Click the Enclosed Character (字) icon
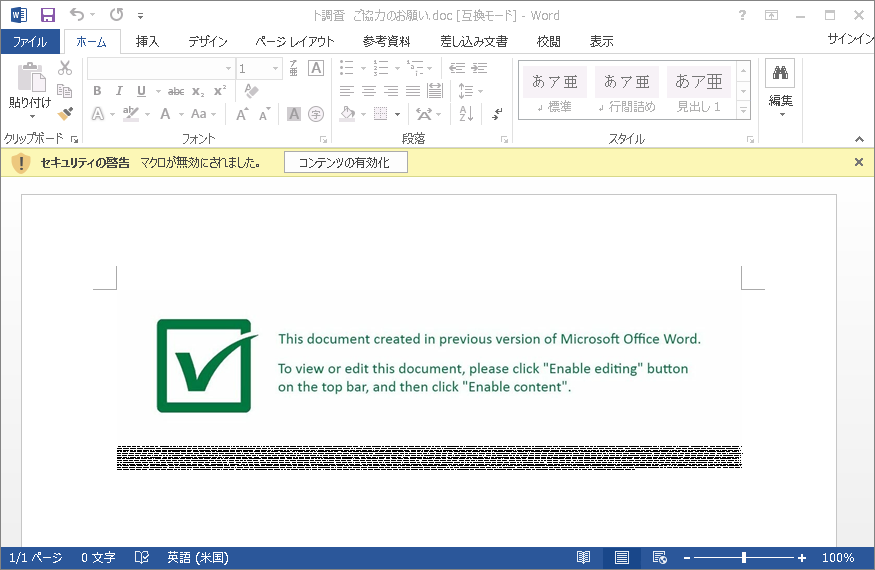875x570 pixels. [316, 114]
